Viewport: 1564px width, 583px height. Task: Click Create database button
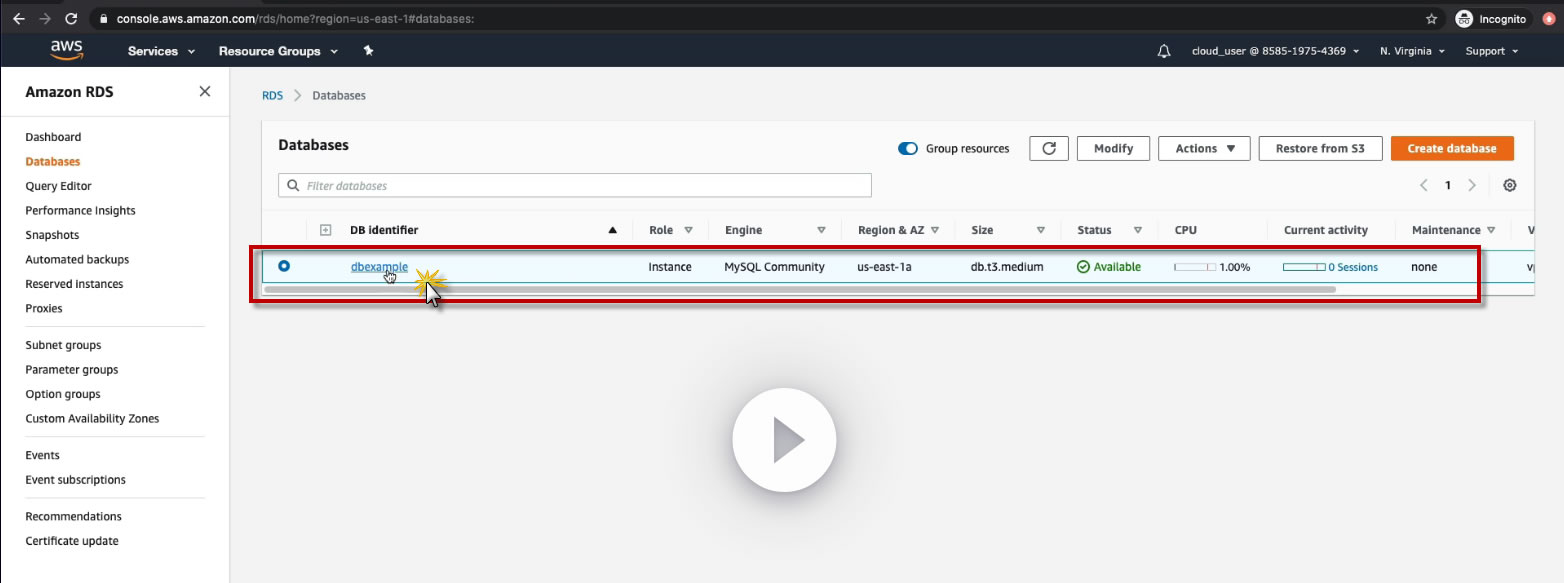click(1452, 148)
